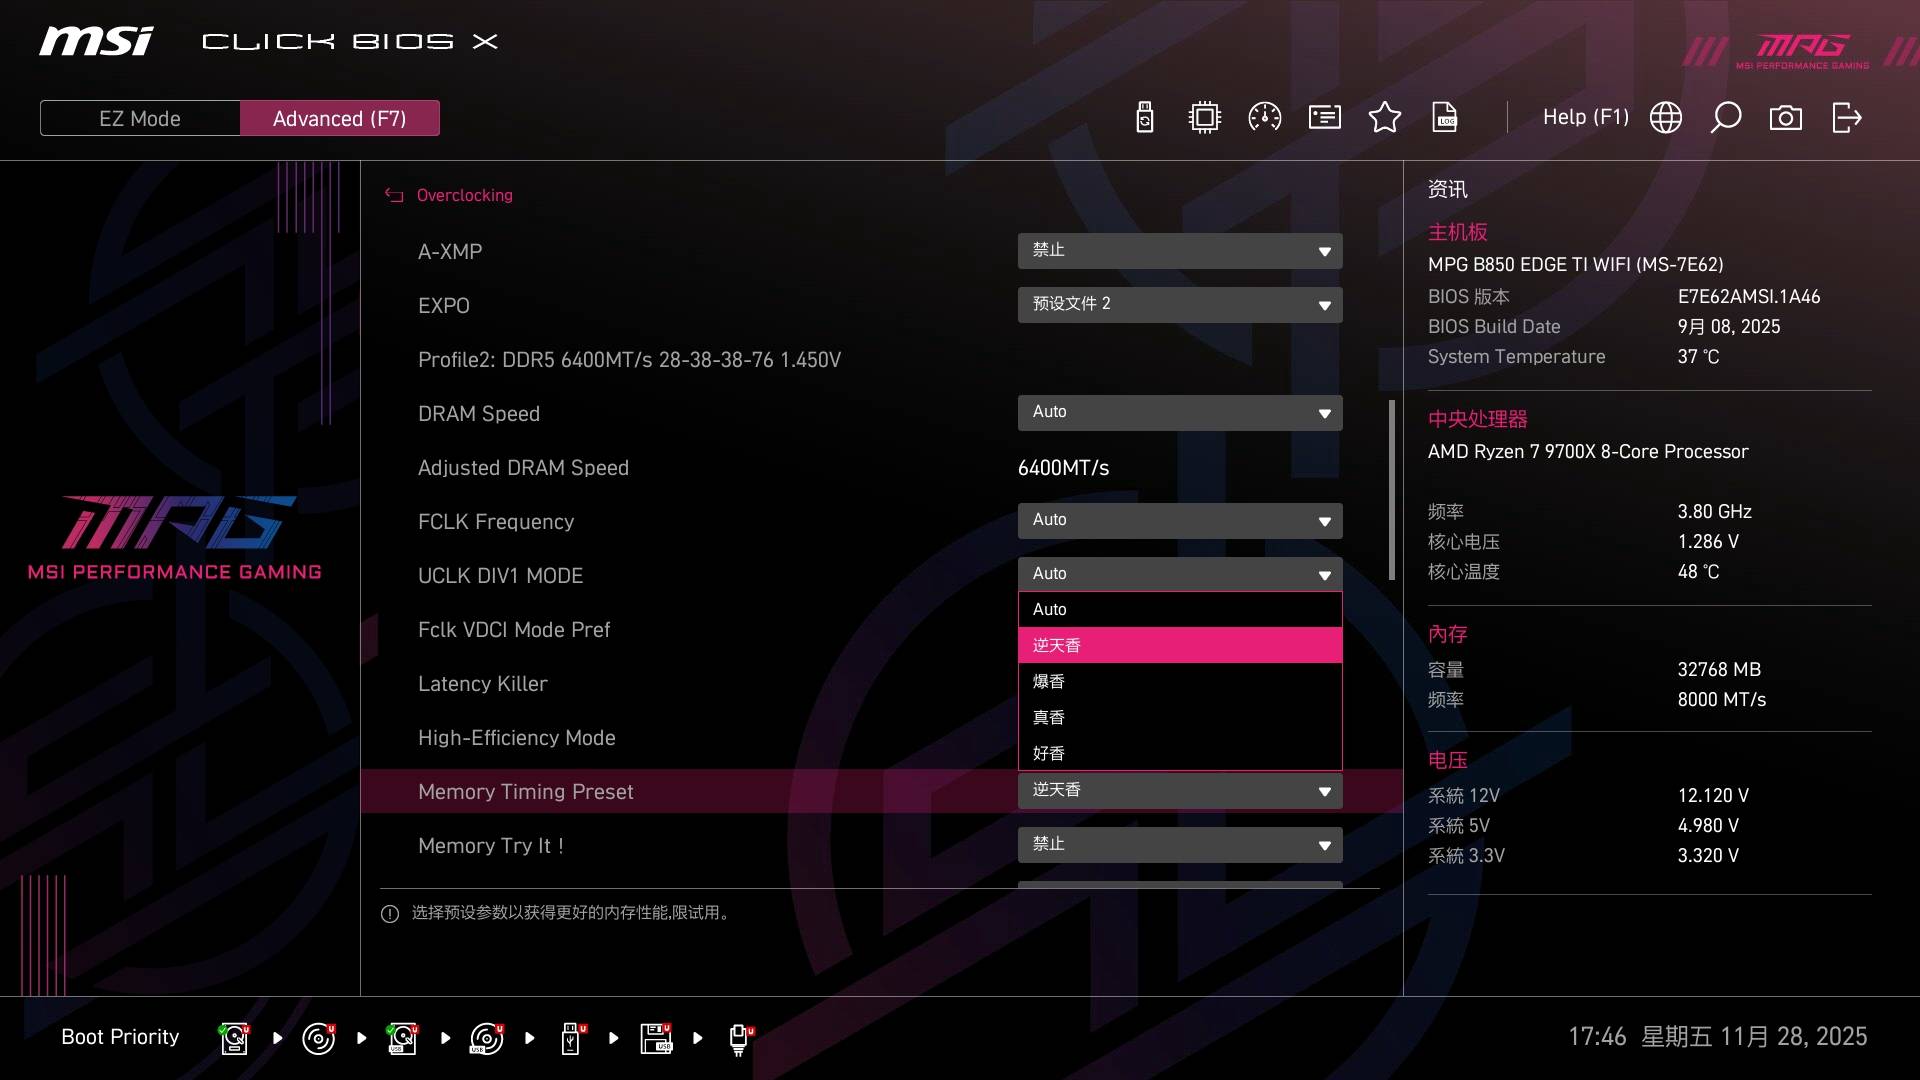Expand the A-XMP dropdown

point(1180,251)
